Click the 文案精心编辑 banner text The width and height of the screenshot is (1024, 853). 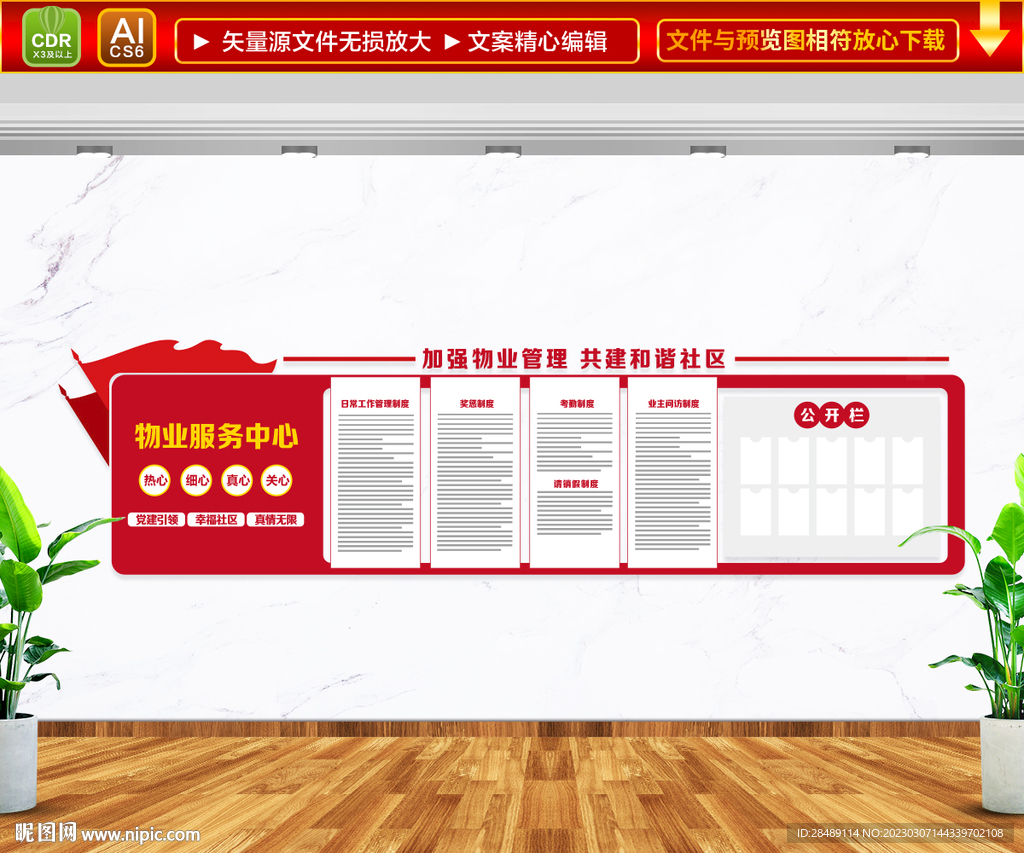coord(537,42)
